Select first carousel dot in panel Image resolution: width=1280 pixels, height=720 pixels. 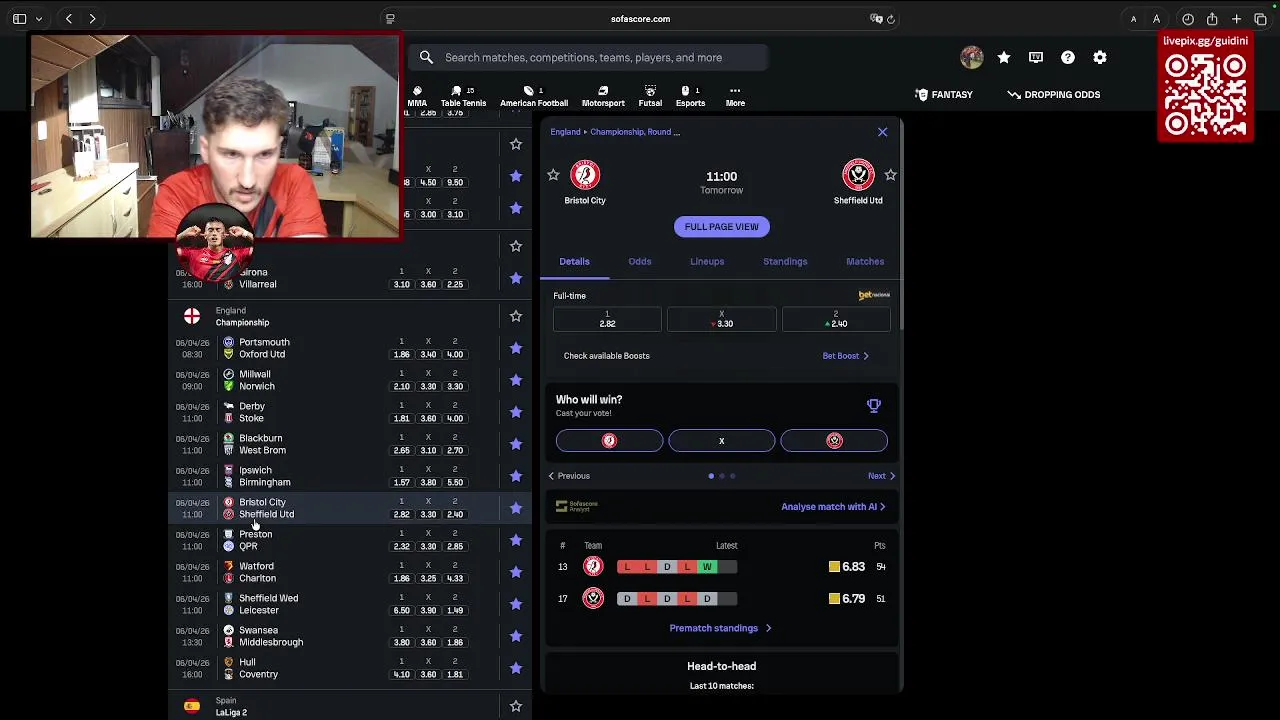pyautogui.click(x=711, y=476)
